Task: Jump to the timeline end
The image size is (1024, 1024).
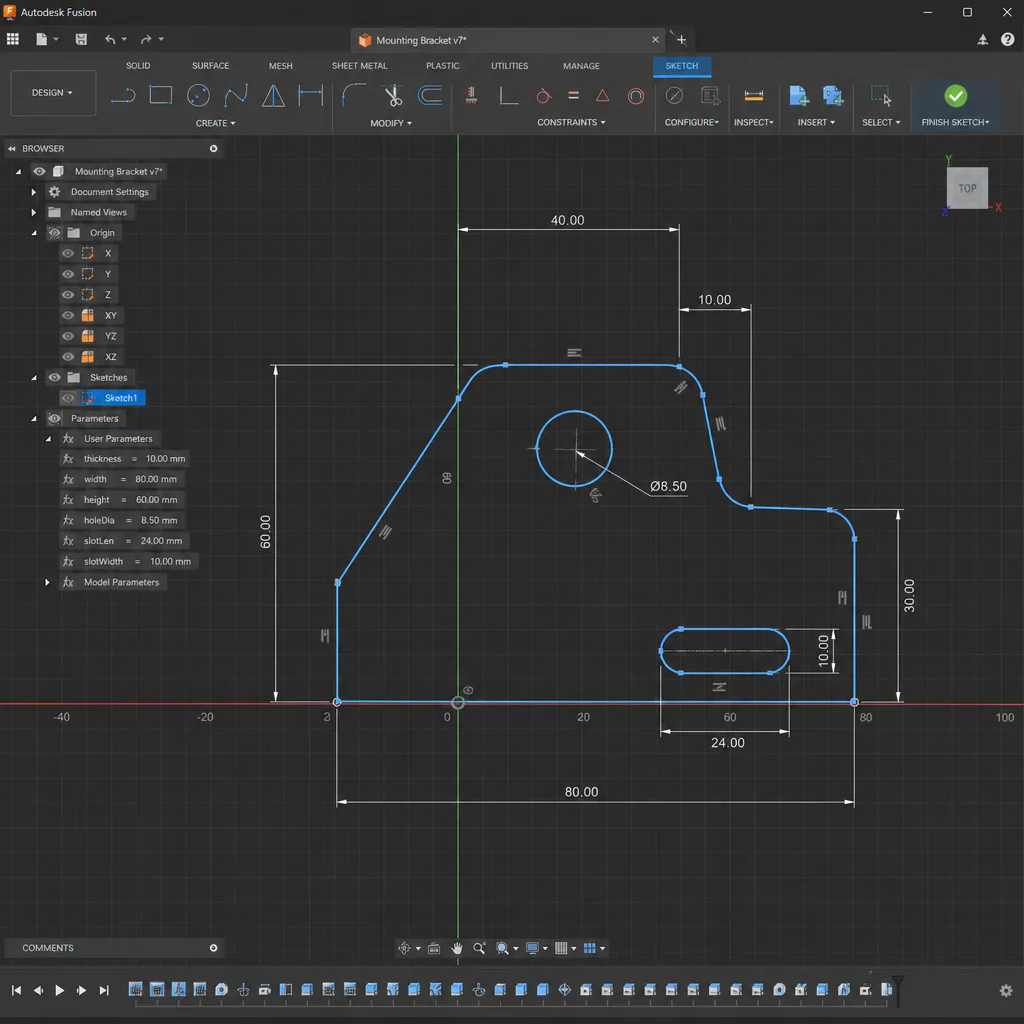Action: click(x=104, y=991)
